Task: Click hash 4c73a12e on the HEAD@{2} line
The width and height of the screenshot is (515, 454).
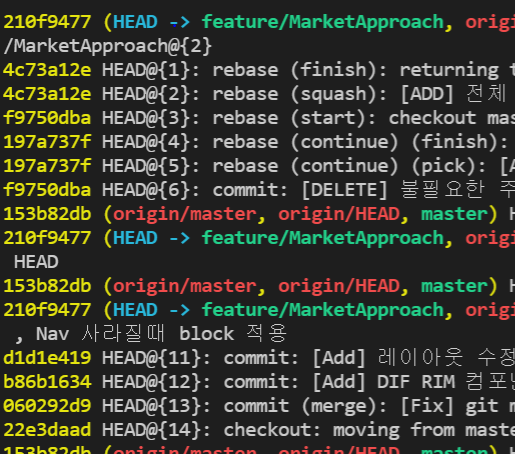Action: (47, 94)
